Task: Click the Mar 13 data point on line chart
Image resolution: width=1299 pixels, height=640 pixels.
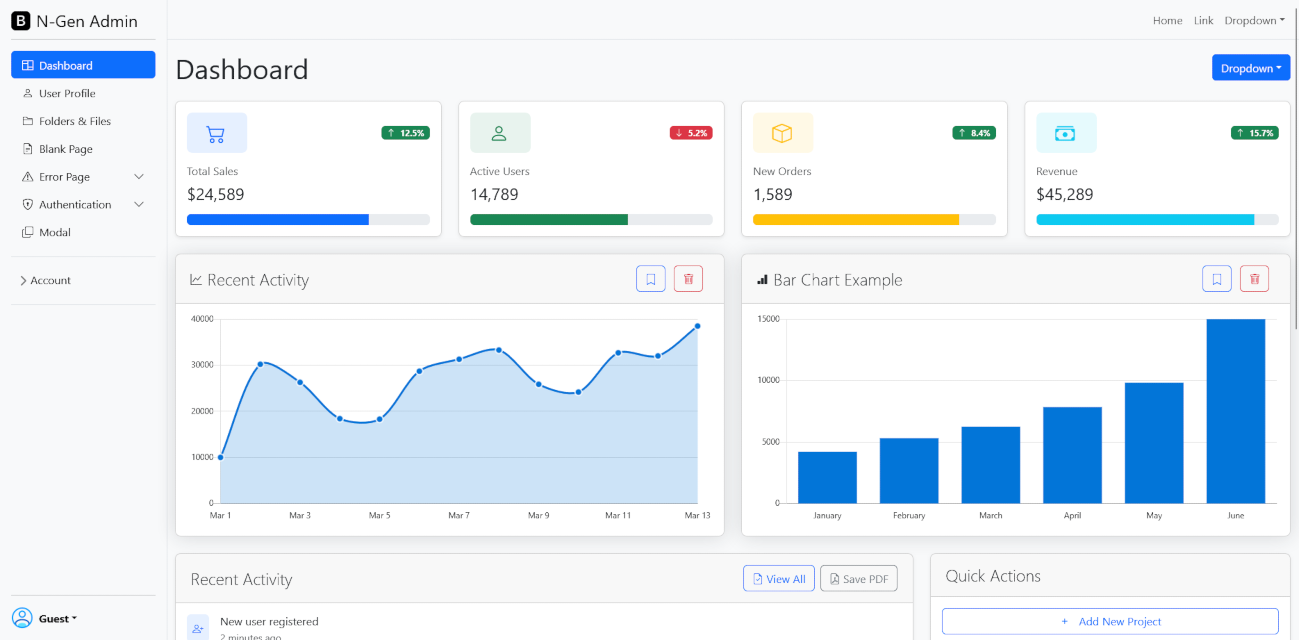Action: (698, 326)
